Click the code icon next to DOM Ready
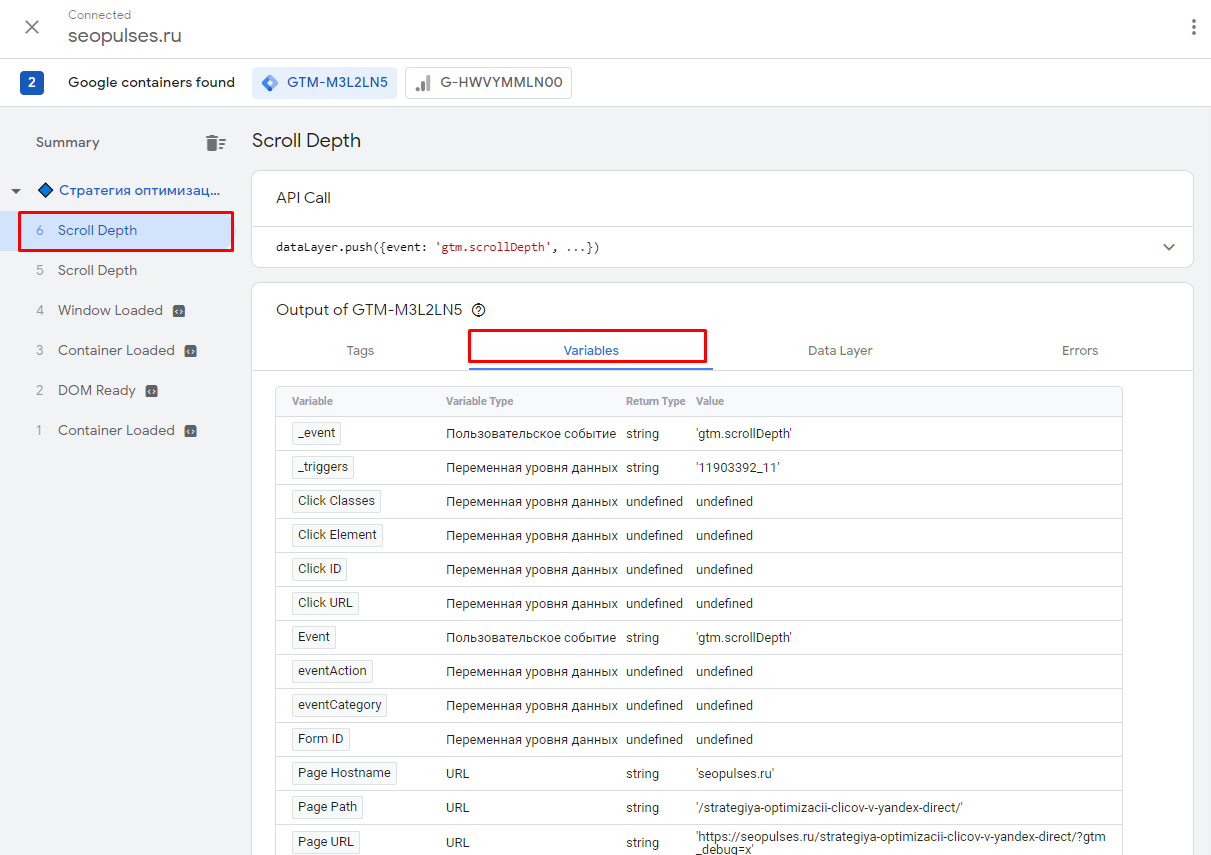1211x855 pixels. coord(151,391)
